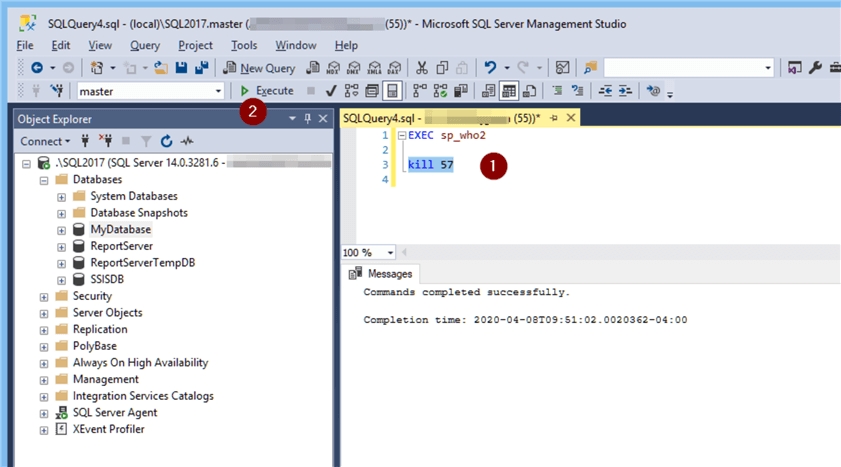The width and height of the screenshot is (841, 467).
Task: Click Activity Monitor icon in Object Explorer
Action: (x=187, y=142)
